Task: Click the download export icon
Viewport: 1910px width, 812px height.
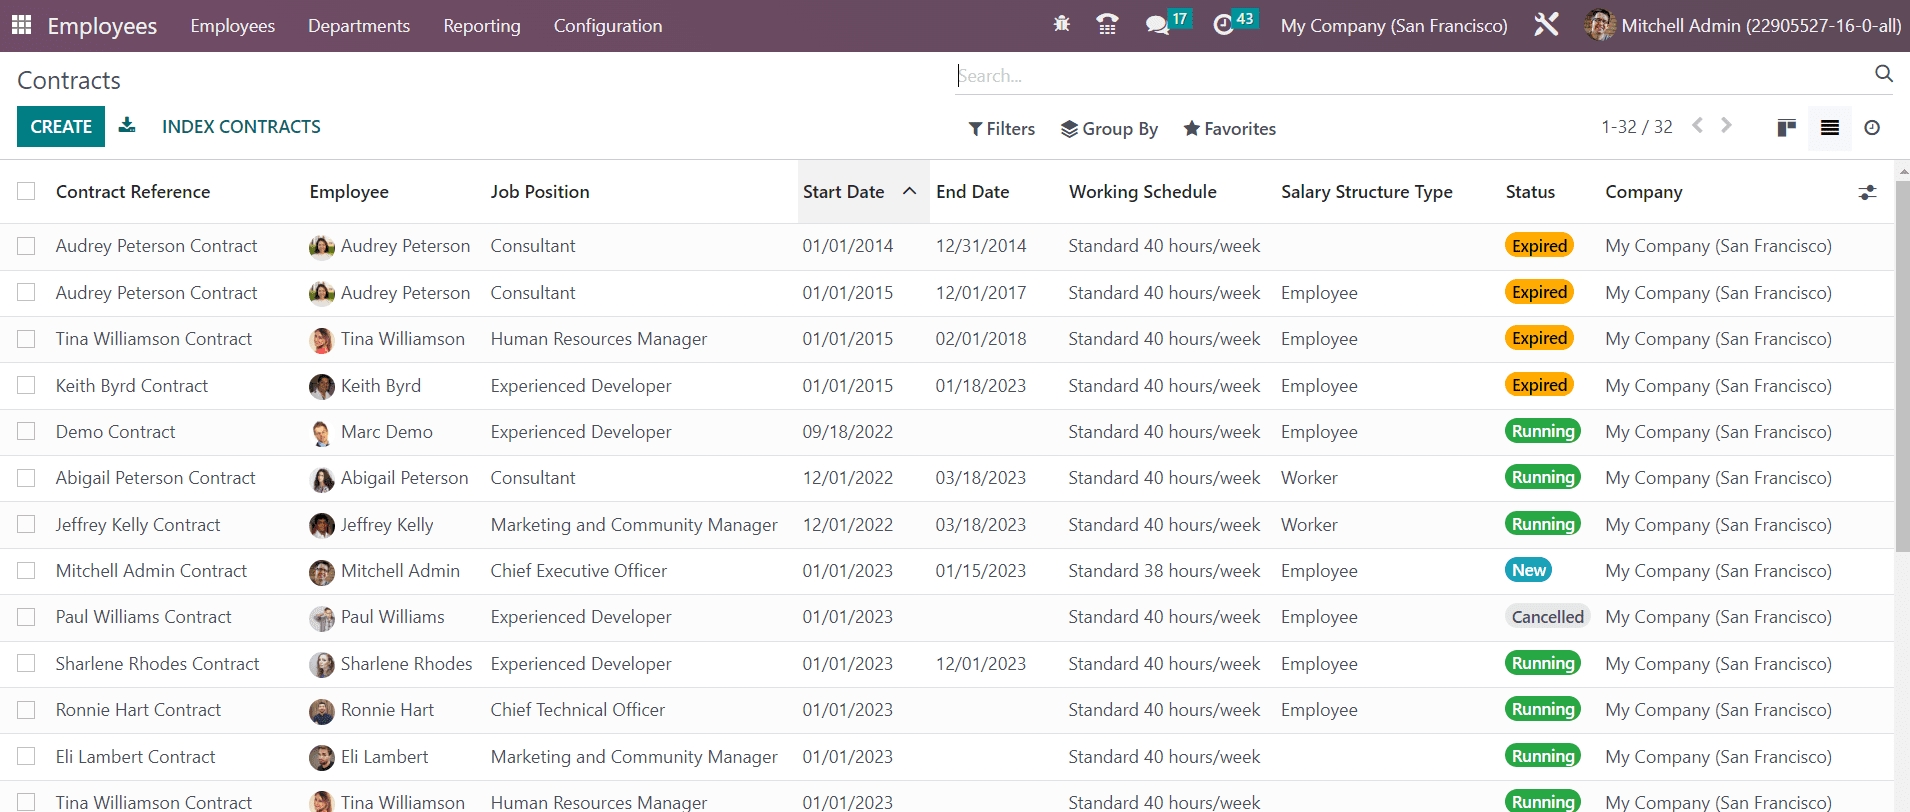Action: pyautogui.click(x=127, y=126)
